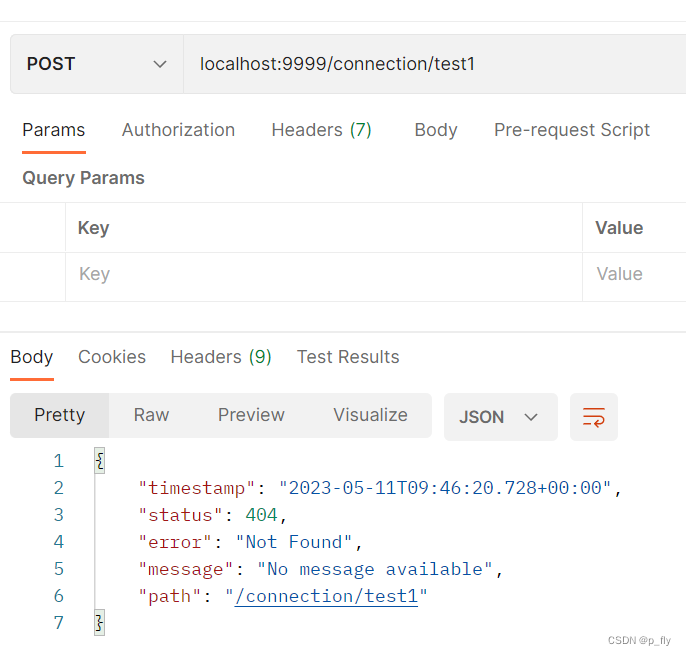Select the Pretty response view
This screenshot has width=686, height=655.
[60, 415]
